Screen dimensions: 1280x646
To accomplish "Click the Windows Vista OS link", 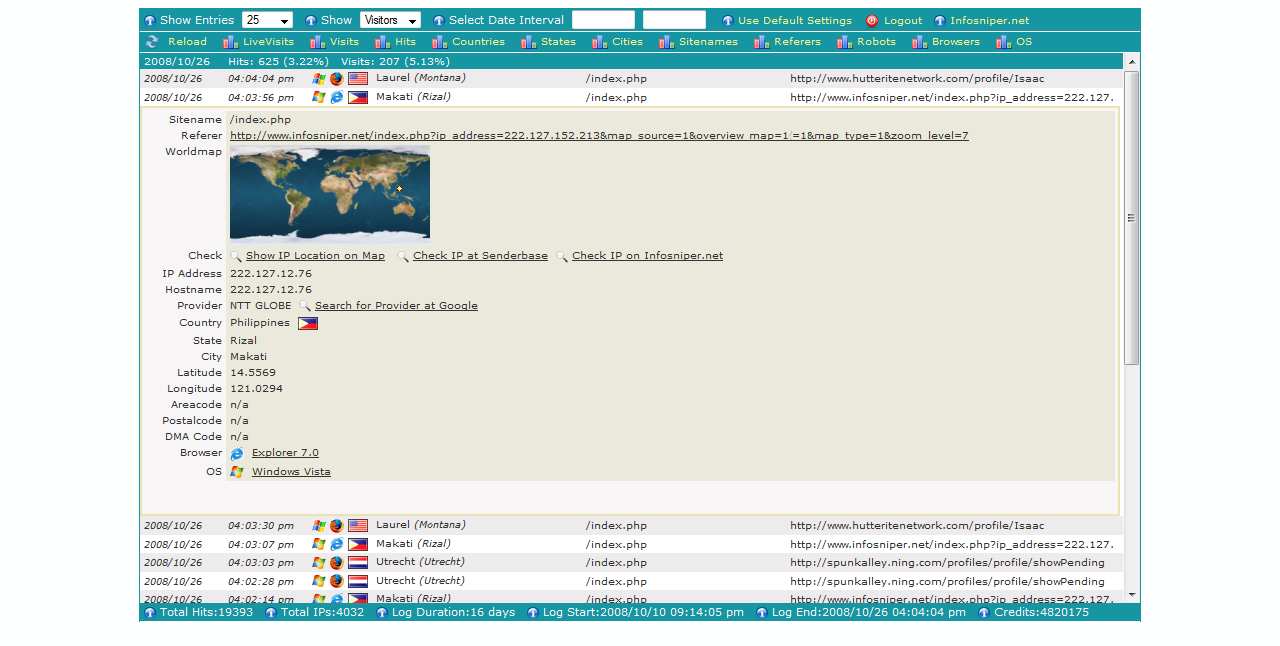I will pyautogui.click(x=291, y=472).
